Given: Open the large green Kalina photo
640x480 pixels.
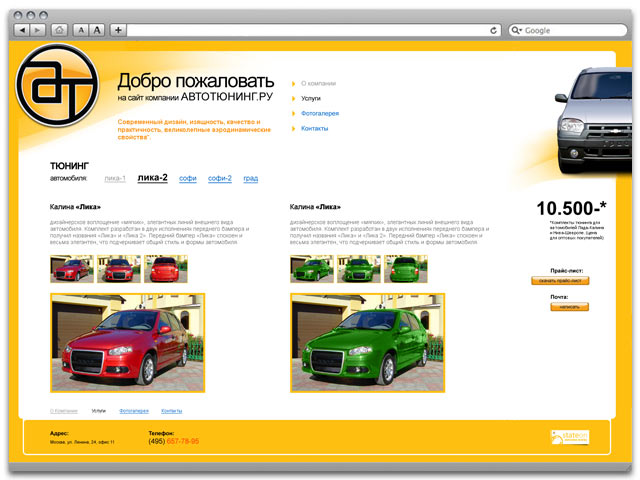Looking at the screenshot, I should click(x=368, y=343).
